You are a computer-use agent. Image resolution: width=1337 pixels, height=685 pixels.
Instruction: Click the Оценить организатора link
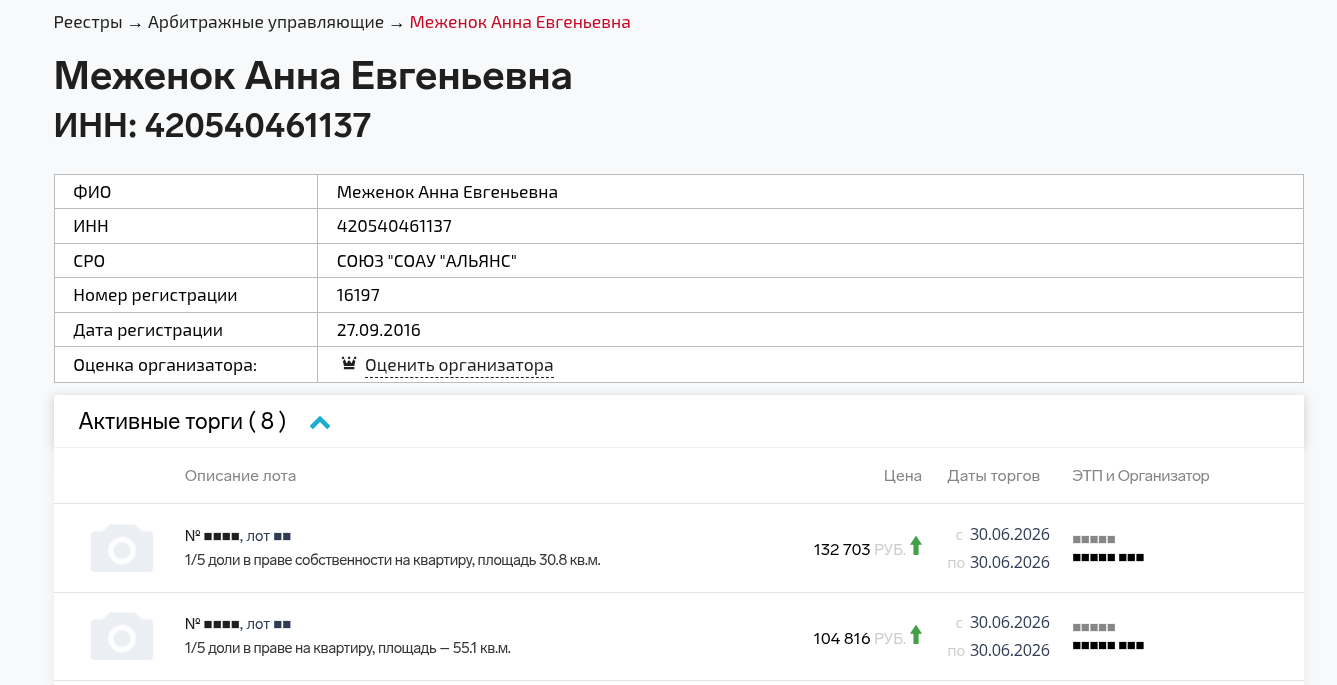pos(459,365)
